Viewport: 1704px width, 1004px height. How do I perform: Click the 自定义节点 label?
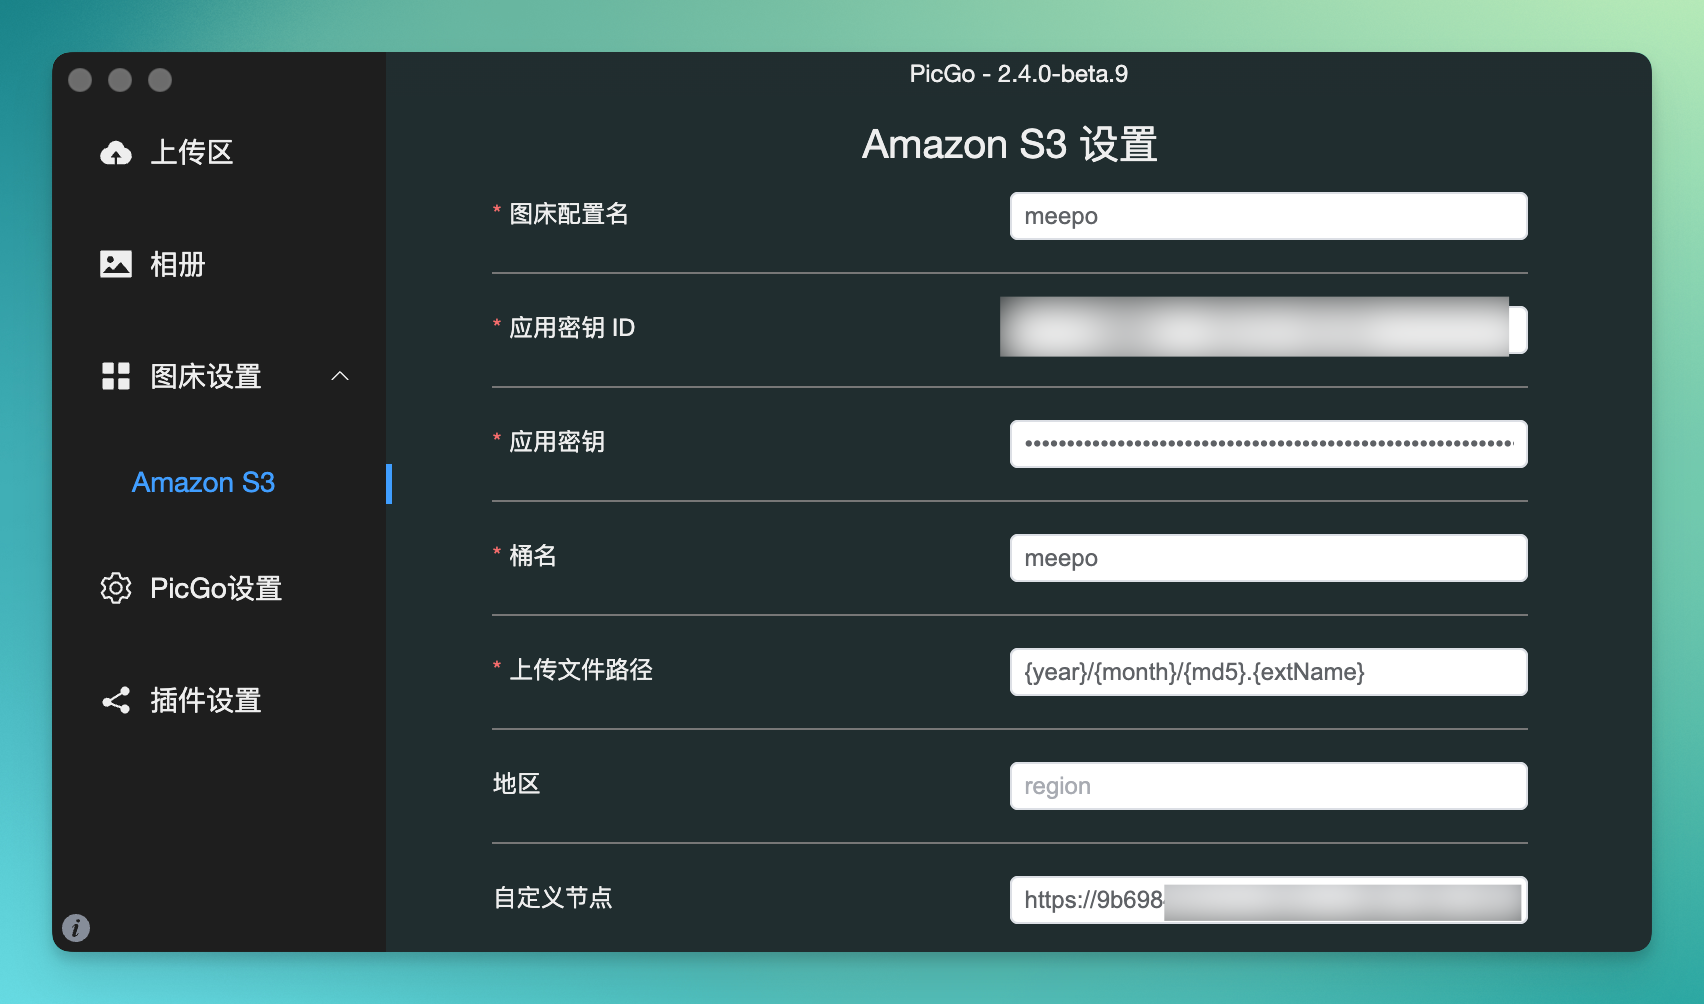[553, 898]
